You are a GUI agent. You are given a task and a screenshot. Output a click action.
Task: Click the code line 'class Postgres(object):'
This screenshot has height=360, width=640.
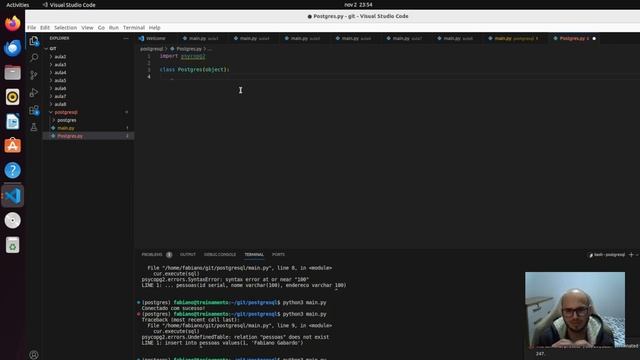195,70
